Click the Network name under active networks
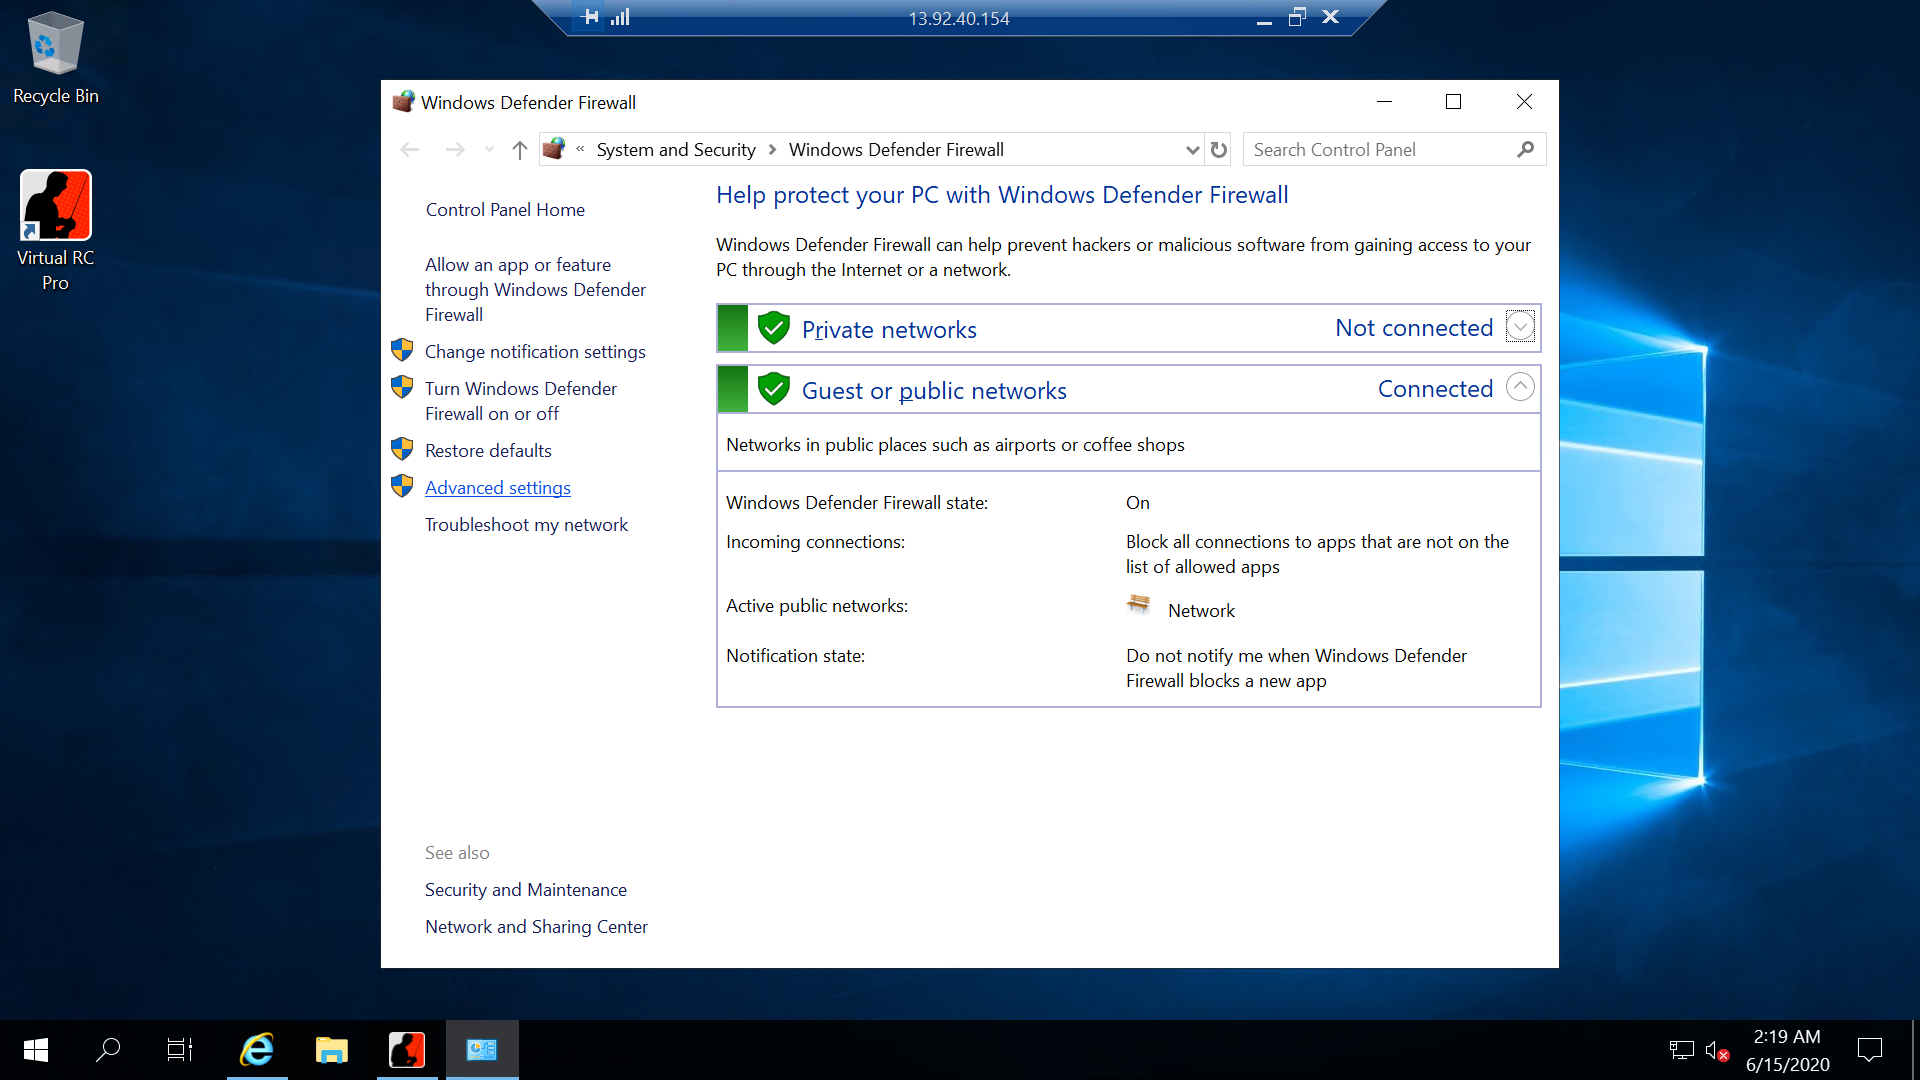The height and width of the screenshot is (1080, 1920). (1201, 611)
